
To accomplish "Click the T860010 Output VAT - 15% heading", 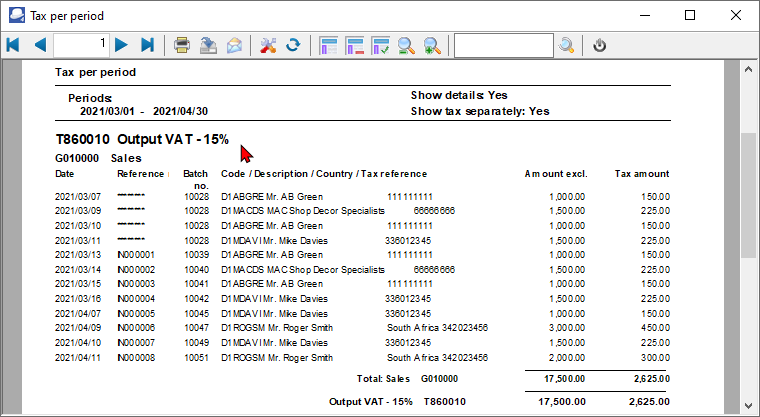I will (x=142, y=139).
